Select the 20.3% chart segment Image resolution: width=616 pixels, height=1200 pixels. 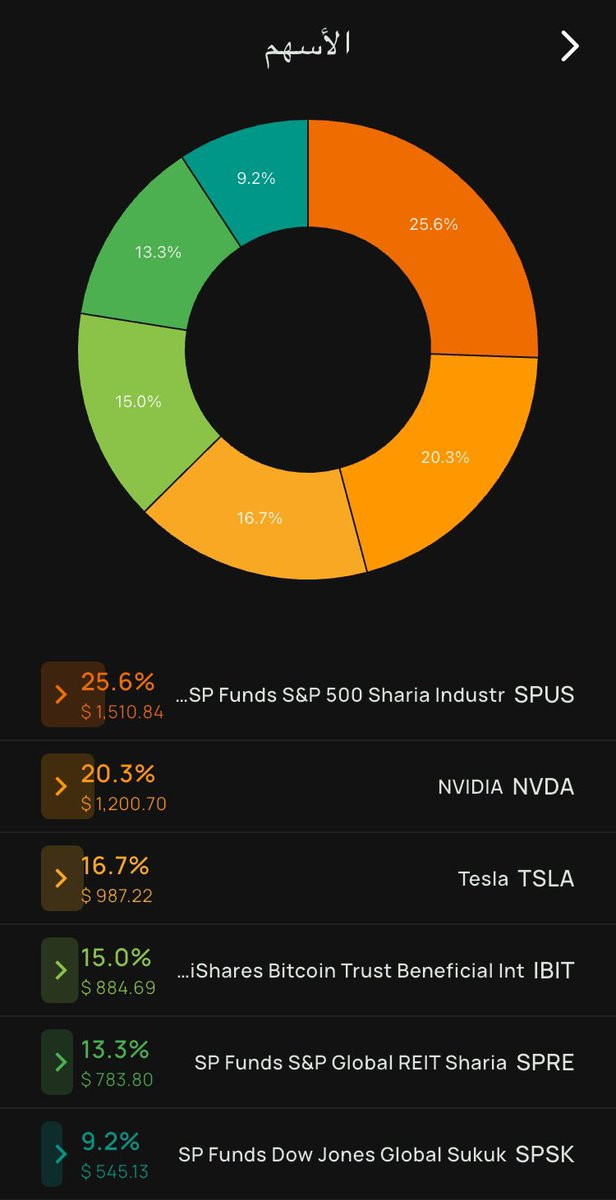coord(445,457)
